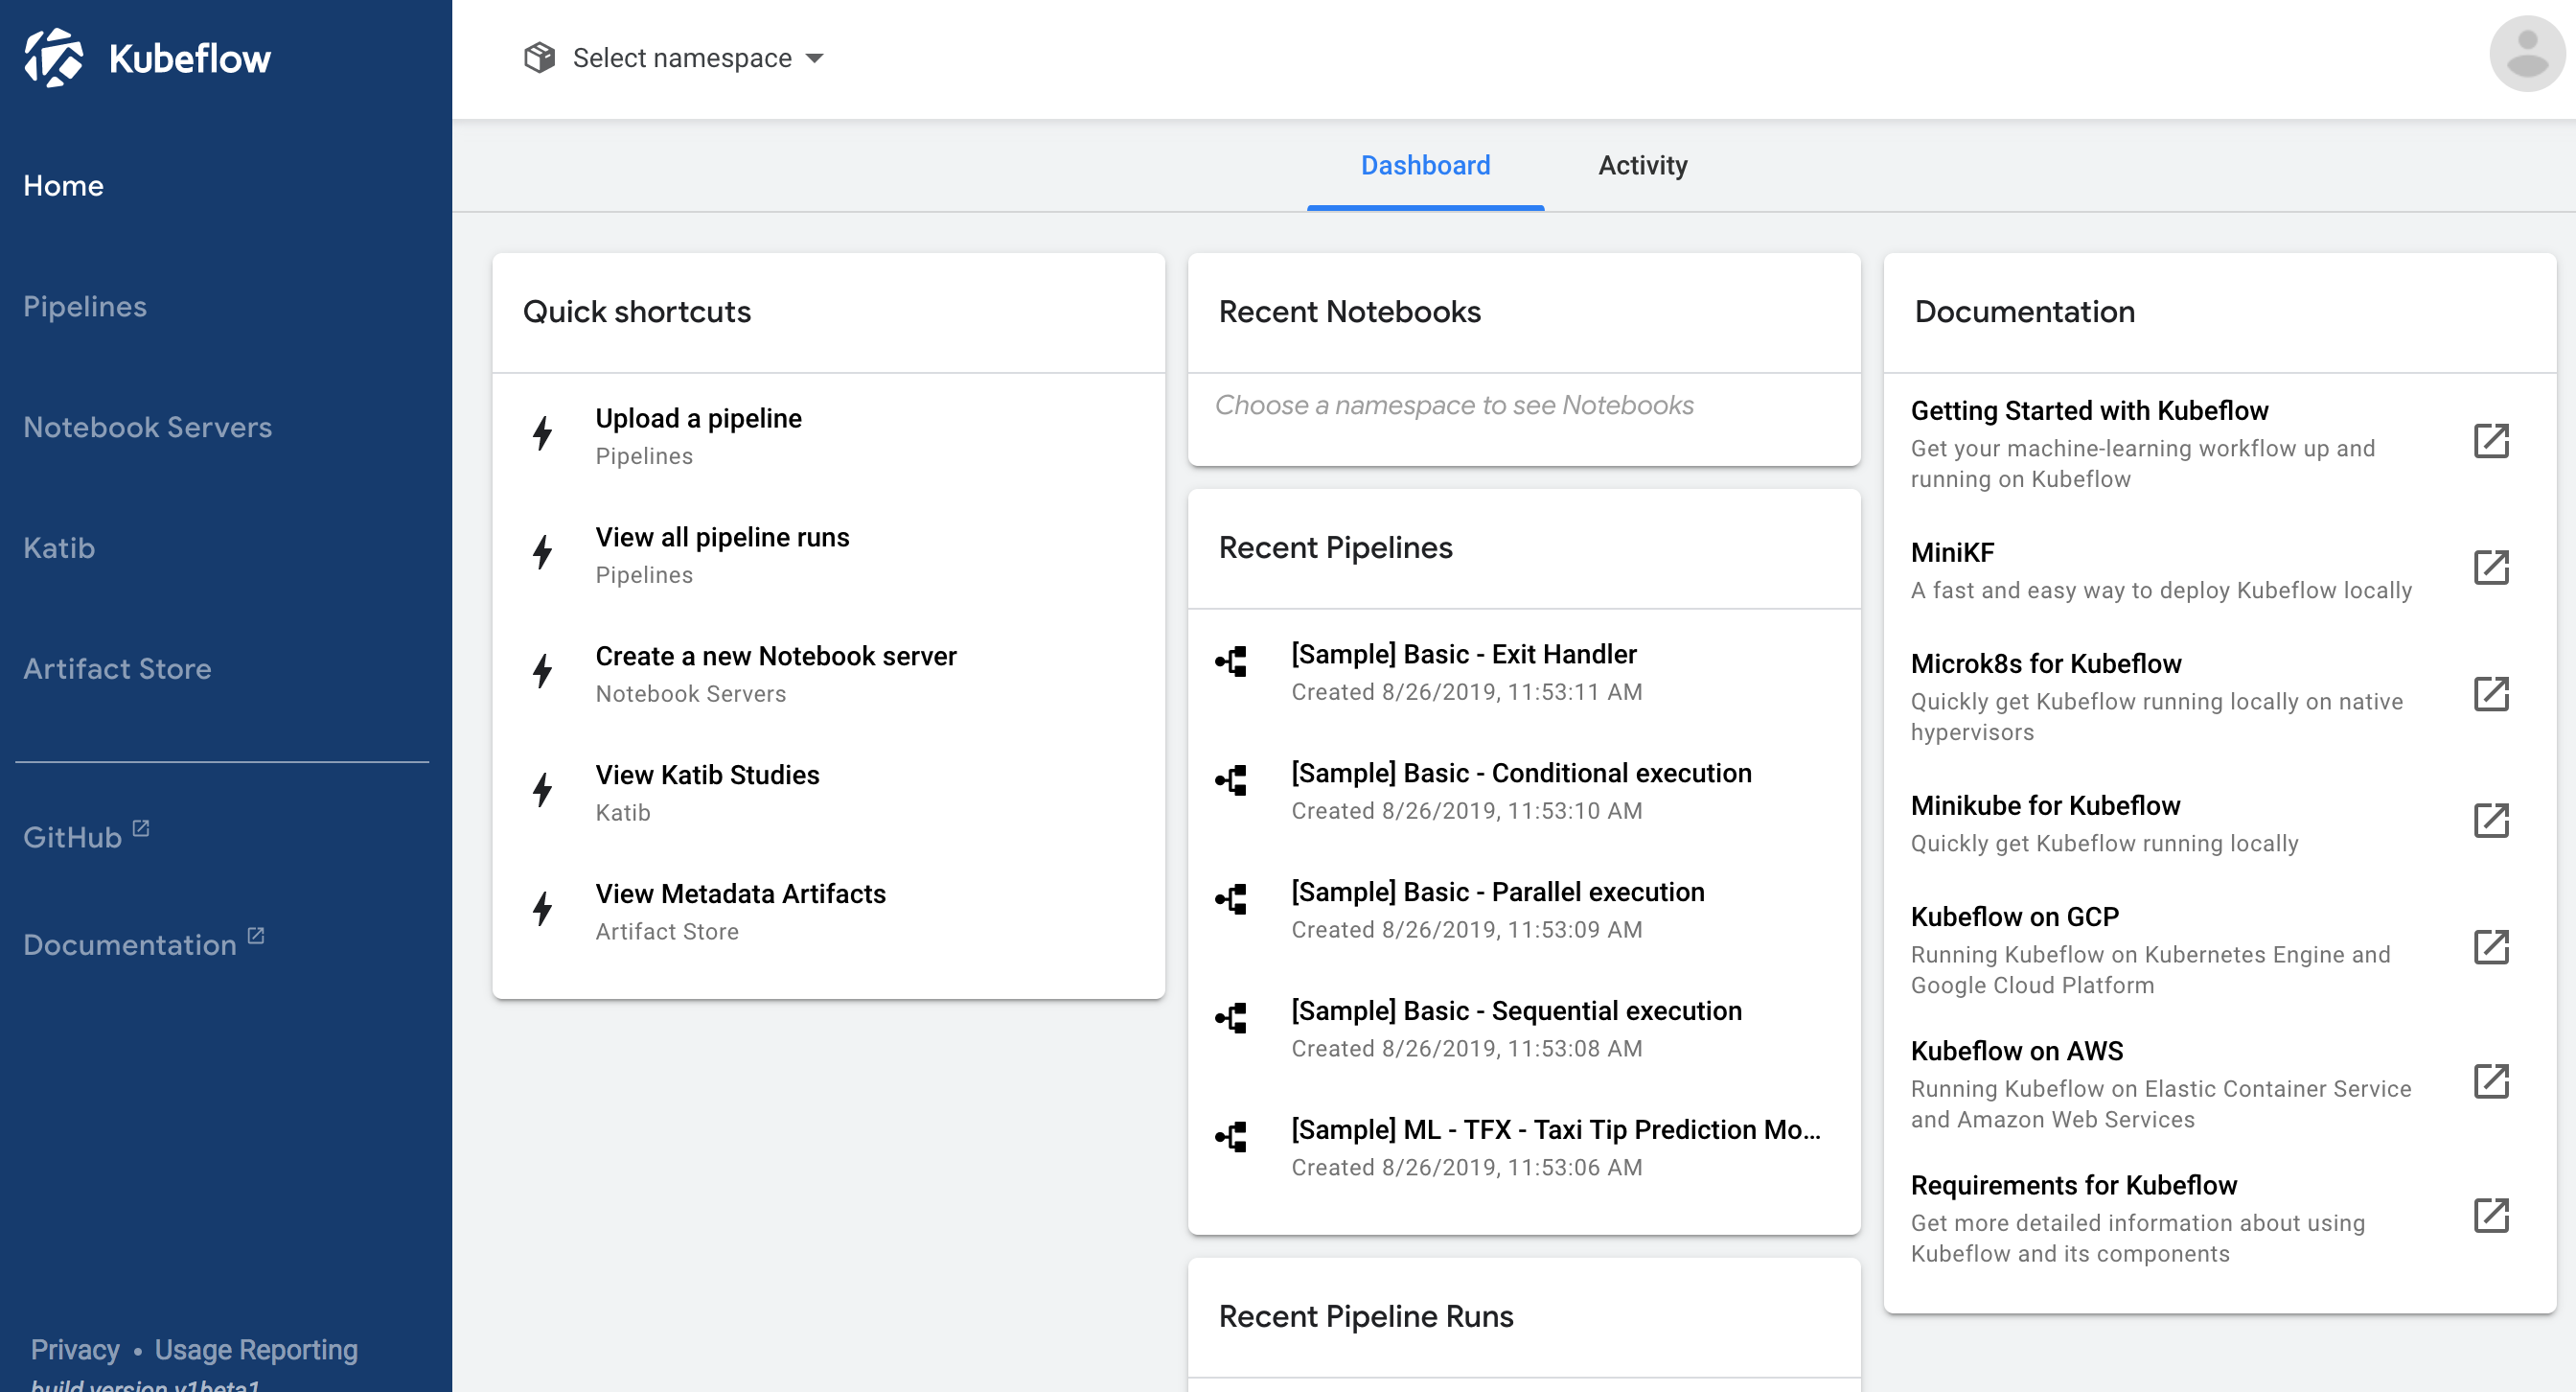Click namespace cube icon in top bar

[539, 58]
